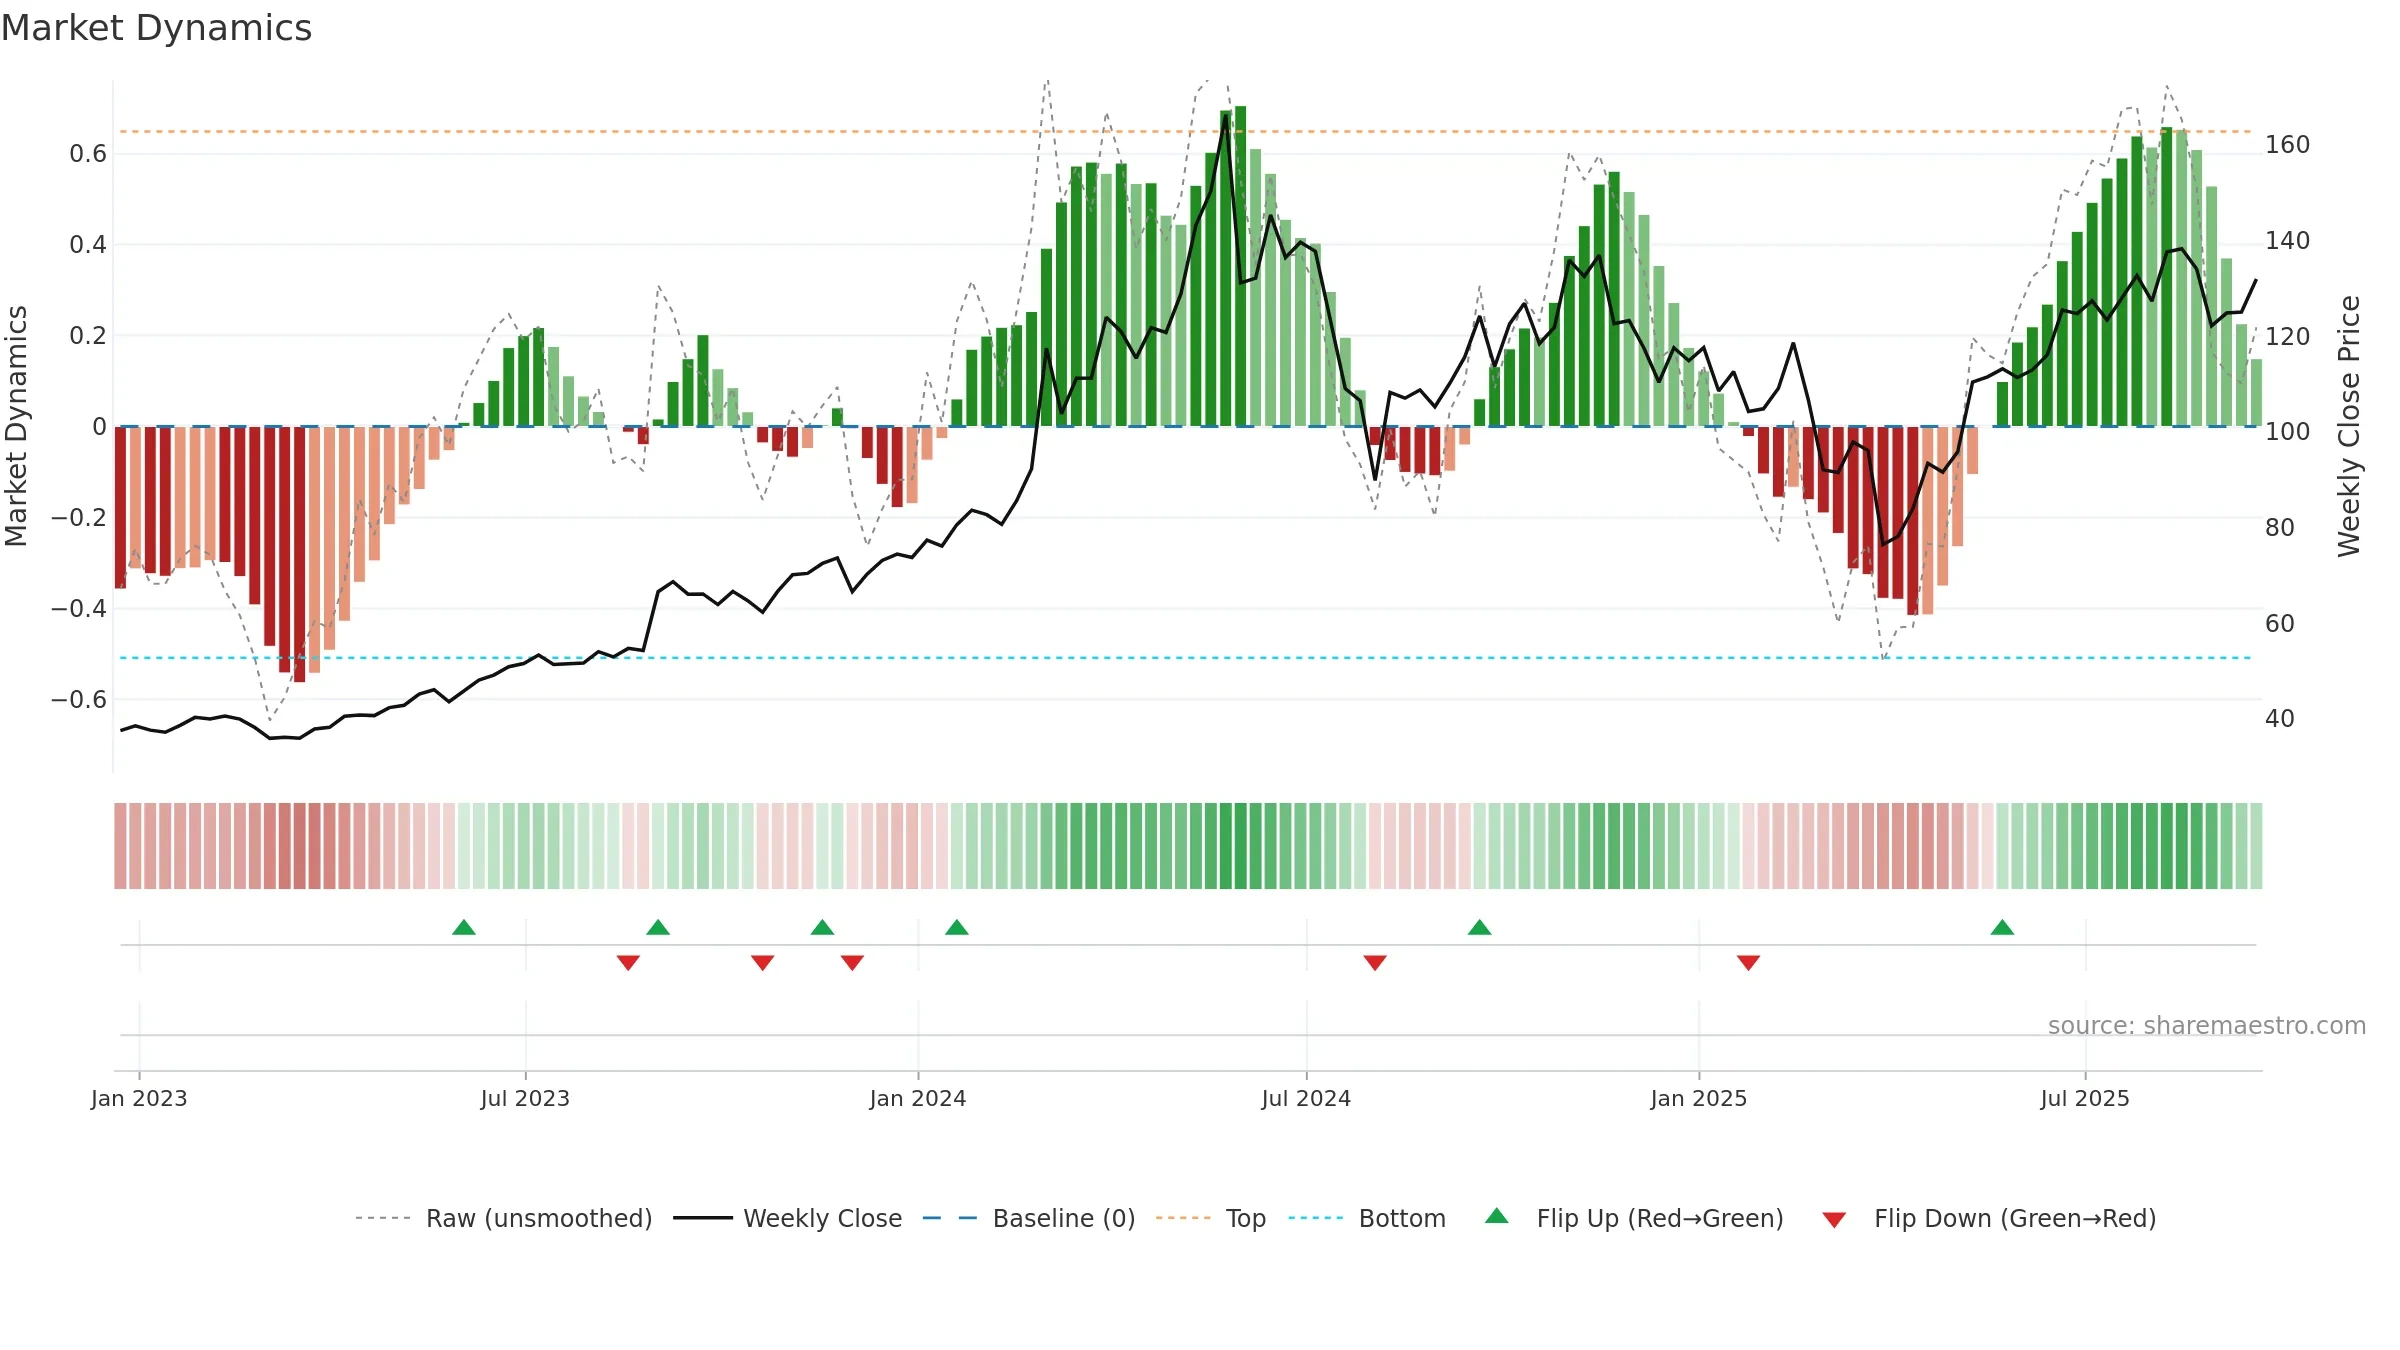Click the Raw (unsmoothed) legend entry
Screen dimensions: 2400x1350
(x=504, y=1218)
